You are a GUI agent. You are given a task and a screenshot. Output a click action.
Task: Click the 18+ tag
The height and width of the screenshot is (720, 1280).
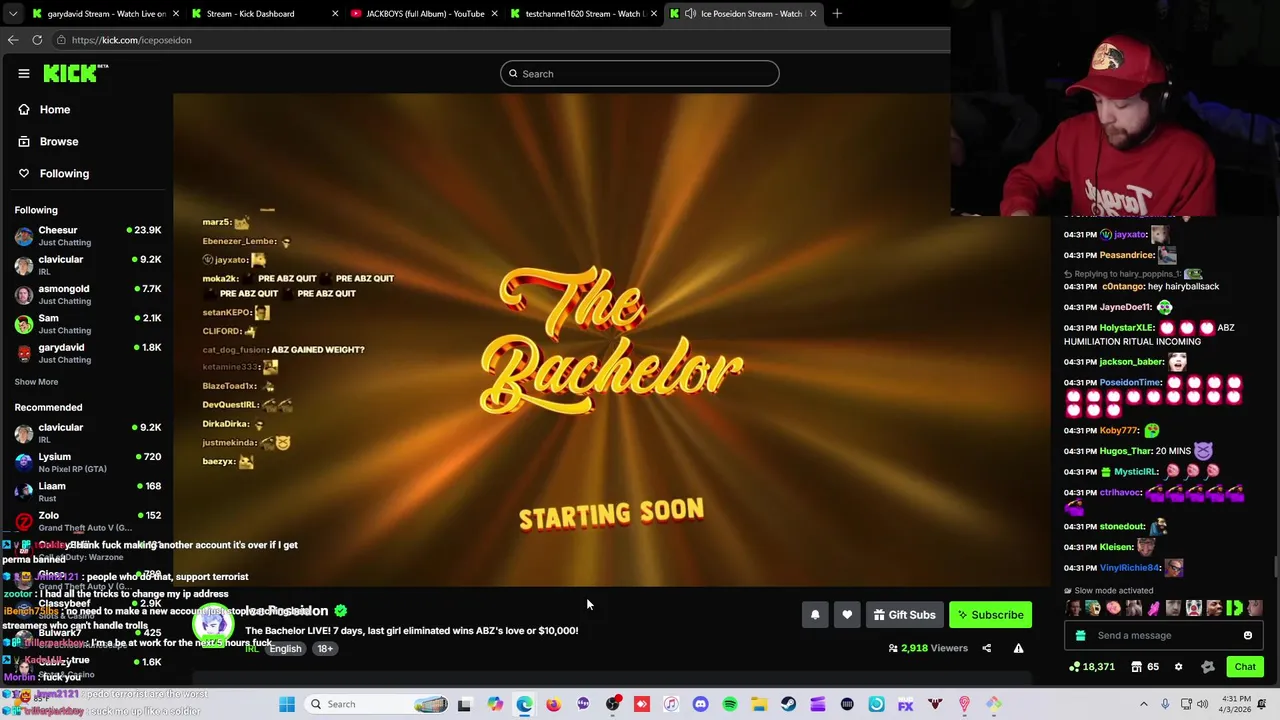(x=325, y=649)
